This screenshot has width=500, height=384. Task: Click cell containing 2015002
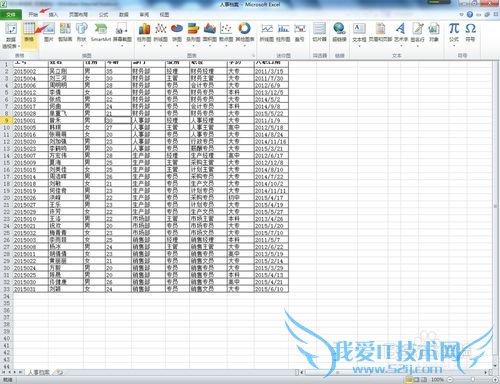pos(31,71)
